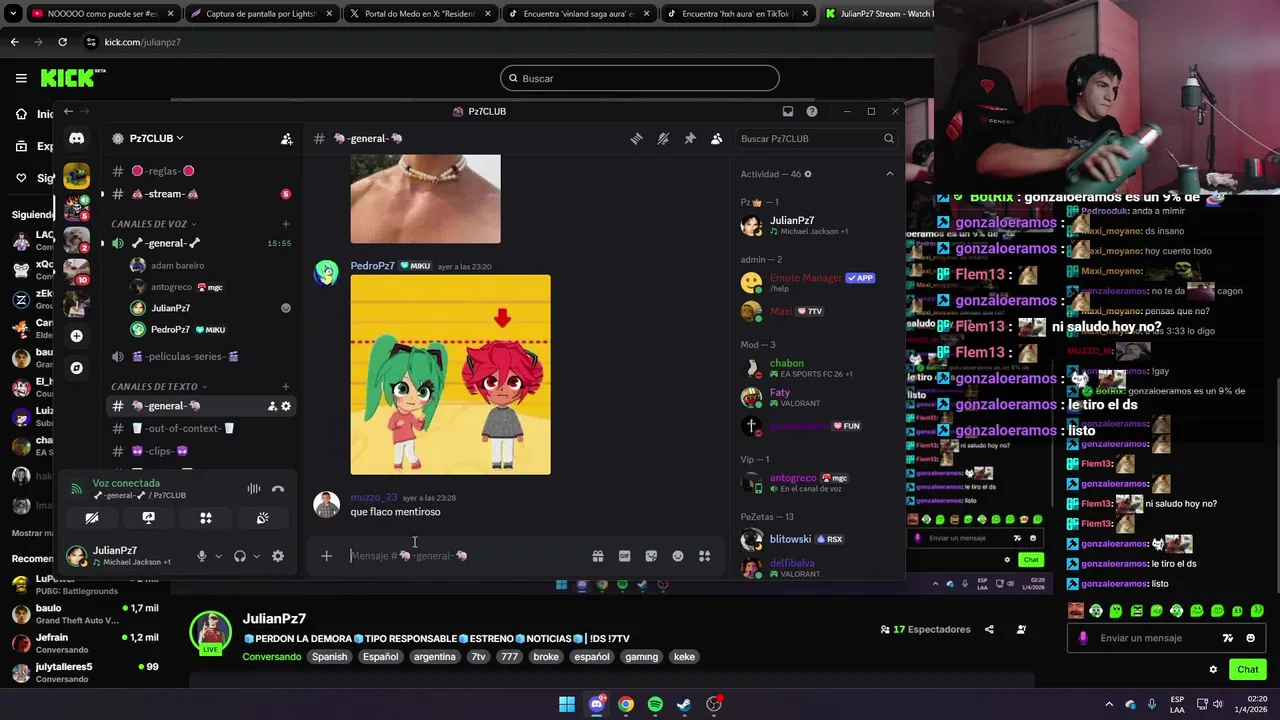The image size is (1280, 720).
Task: Open the chibi characters image by PedroPz7
Action: pyautogui.click(x=450, y=375)
